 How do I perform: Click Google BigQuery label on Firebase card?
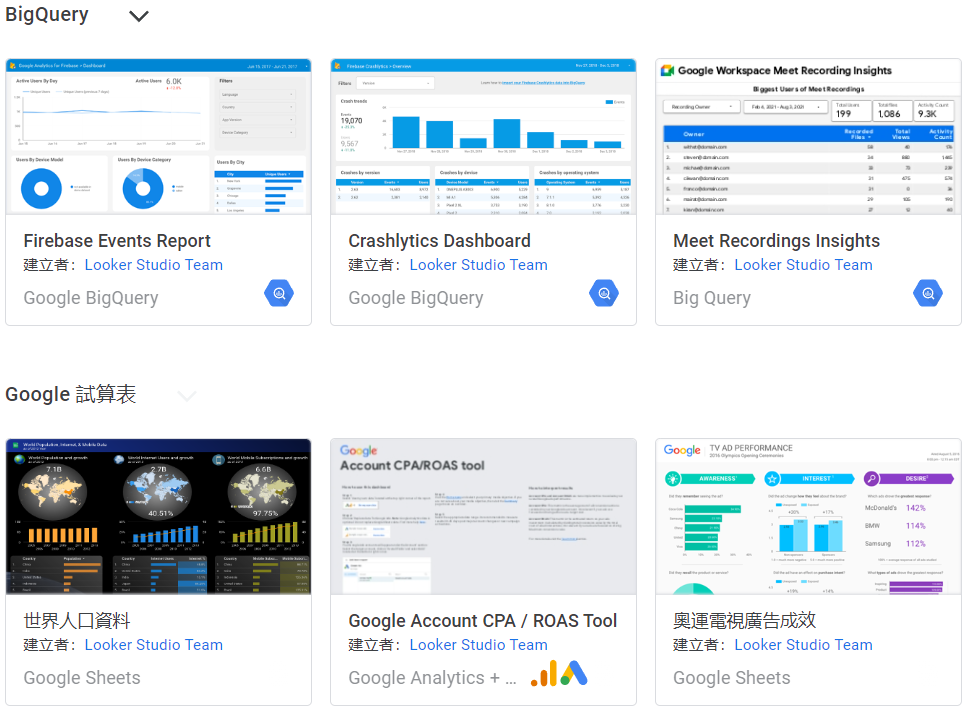(x=91, y=298)
